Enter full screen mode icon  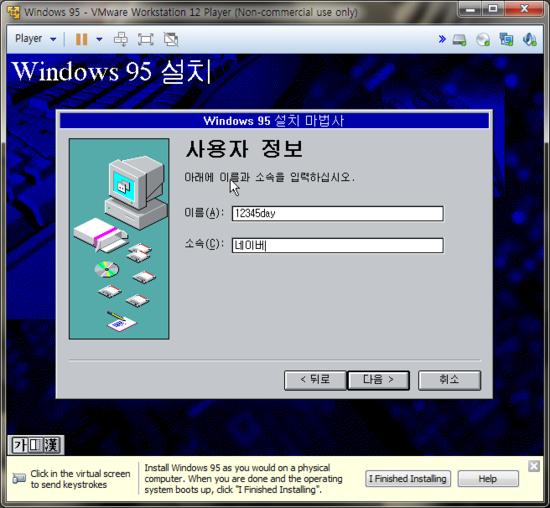(x=146, y=39)
